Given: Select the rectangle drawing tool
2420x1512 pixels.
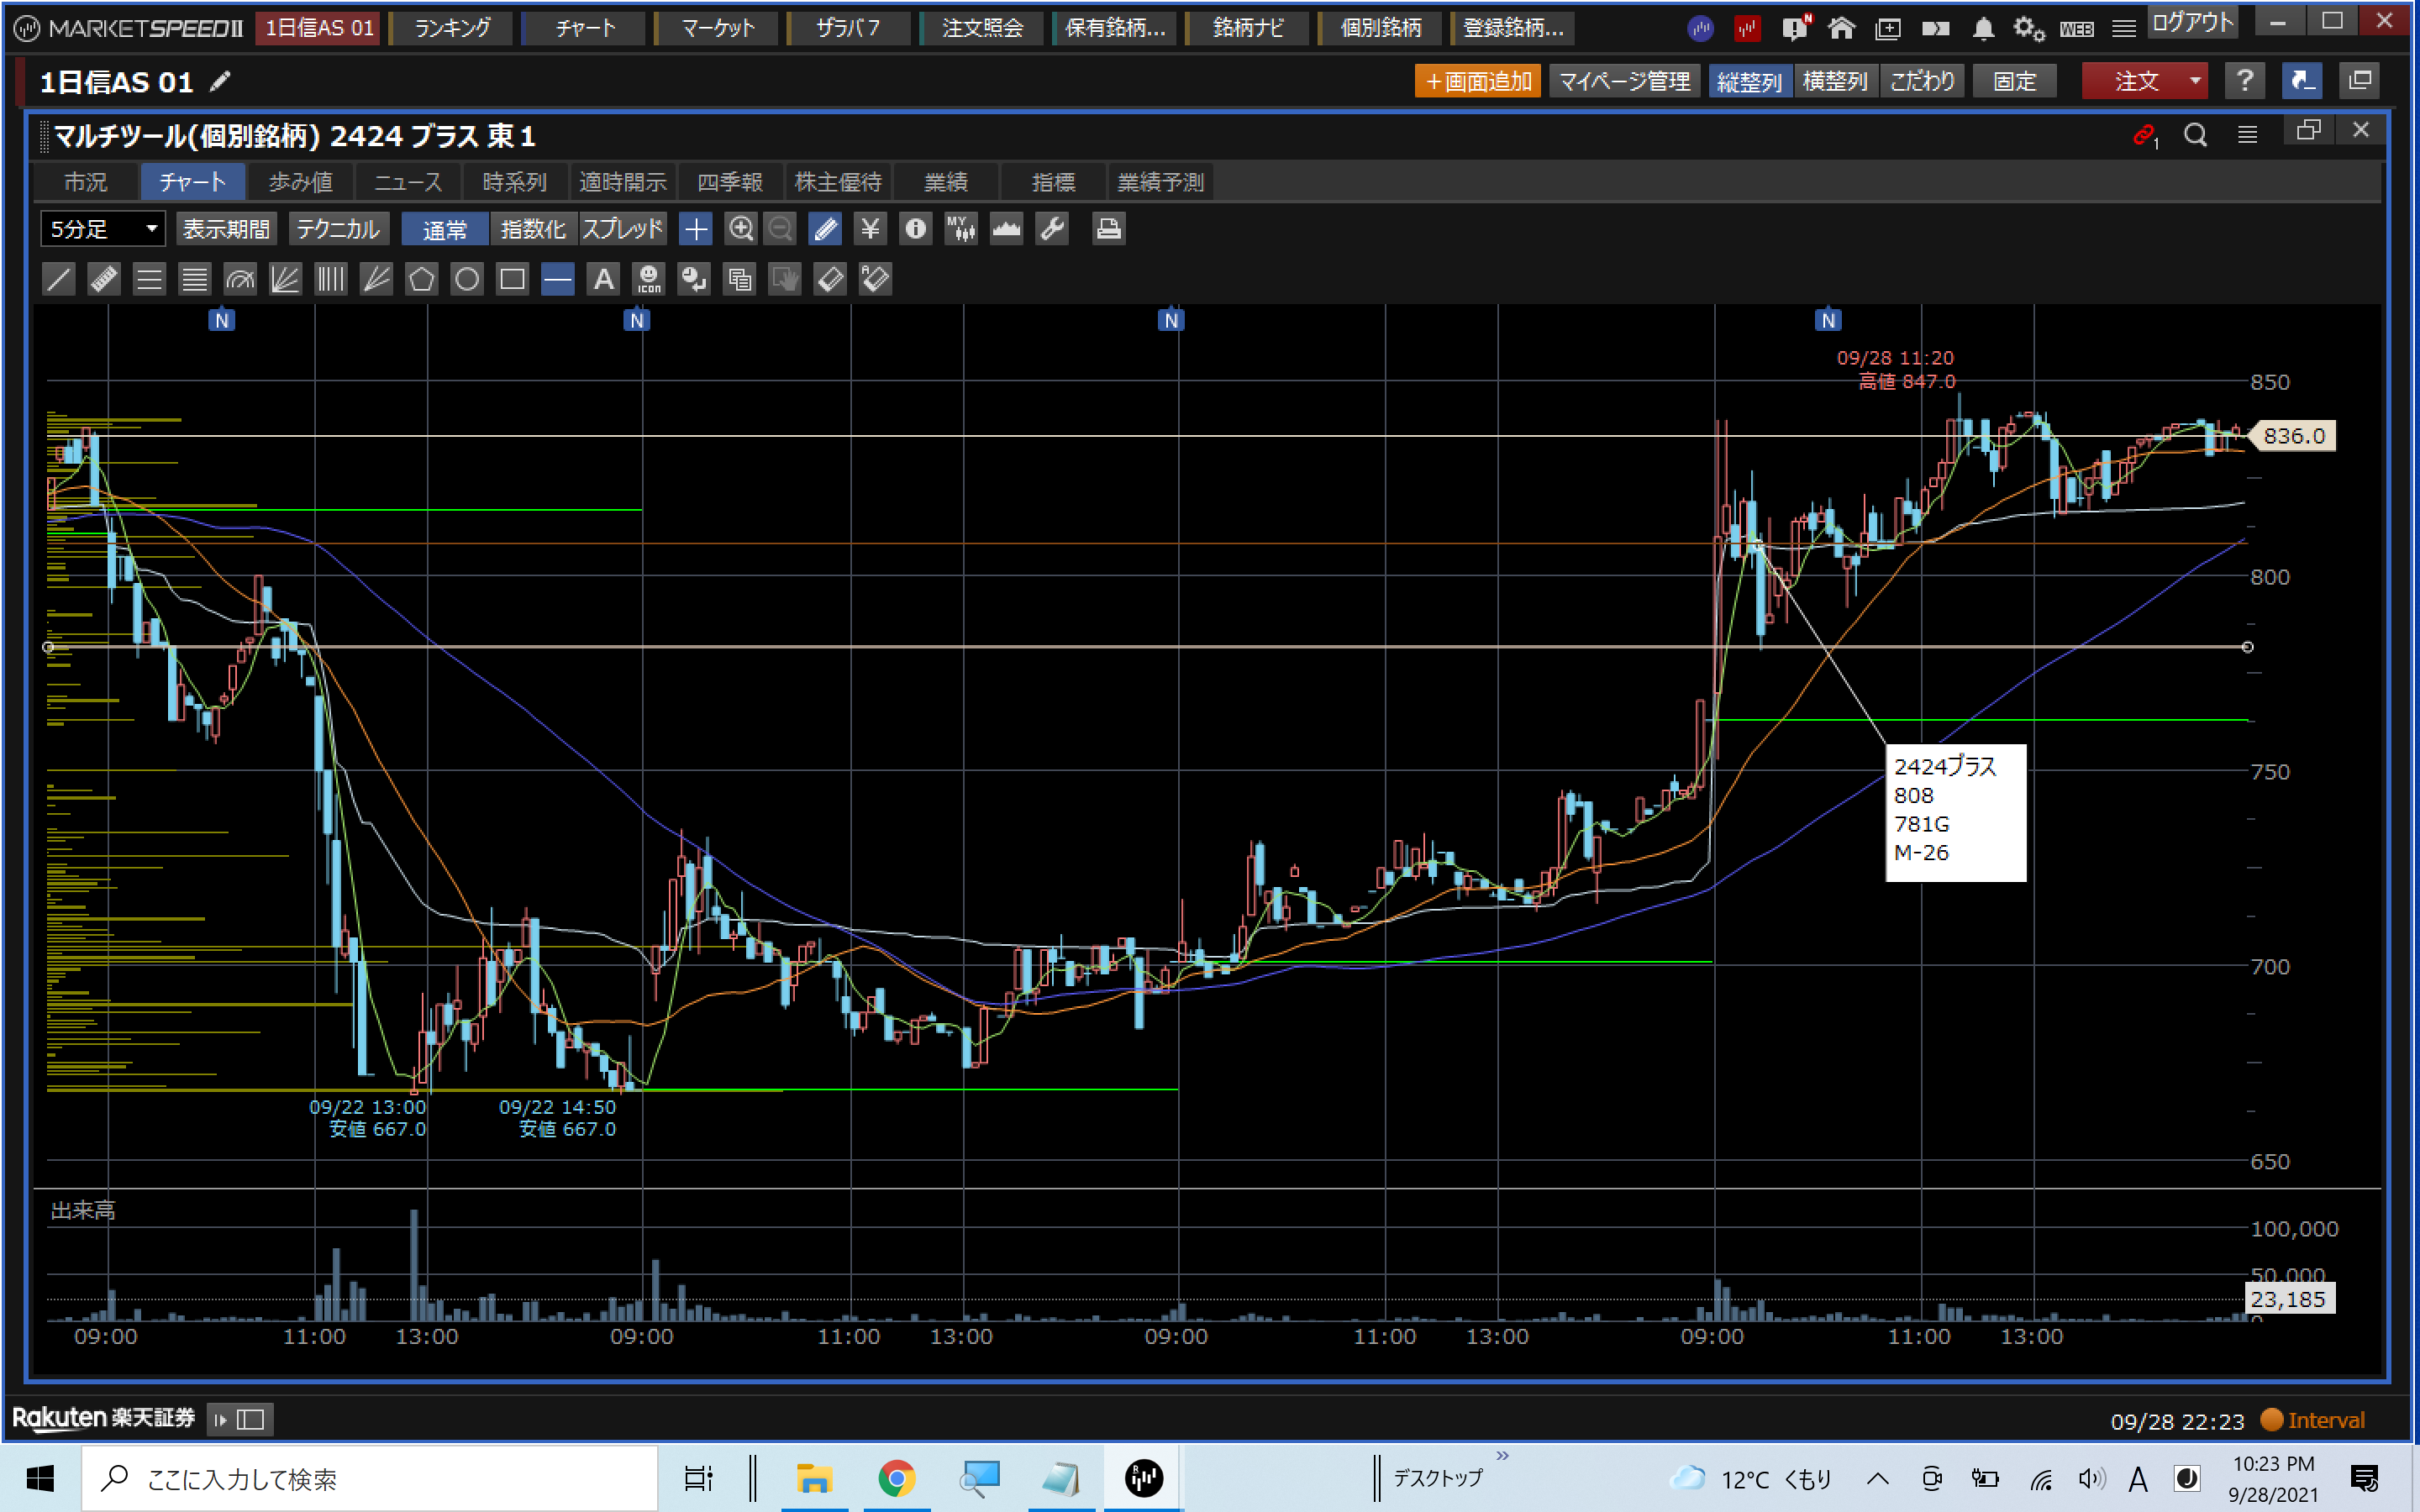Looking at the screenshot, I should pos(512,279).
